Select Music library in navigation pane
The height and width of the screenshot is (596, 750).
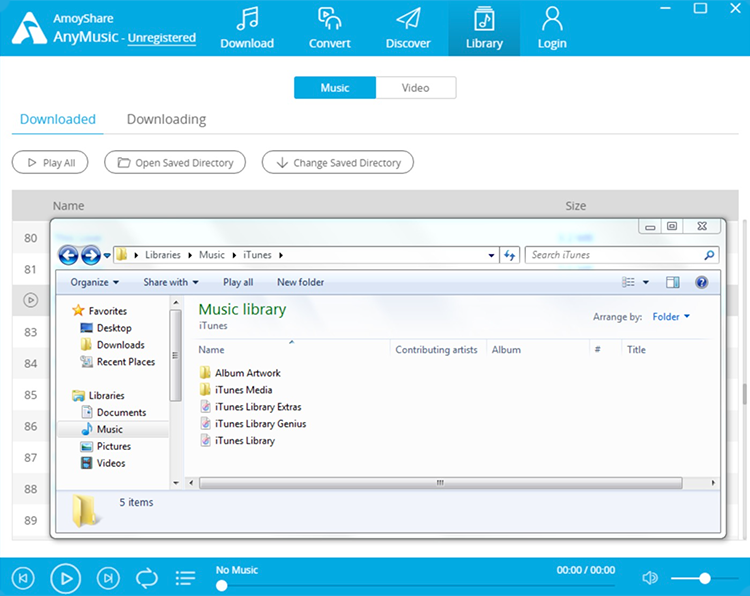pyautogui.click(x=113, y=429)
